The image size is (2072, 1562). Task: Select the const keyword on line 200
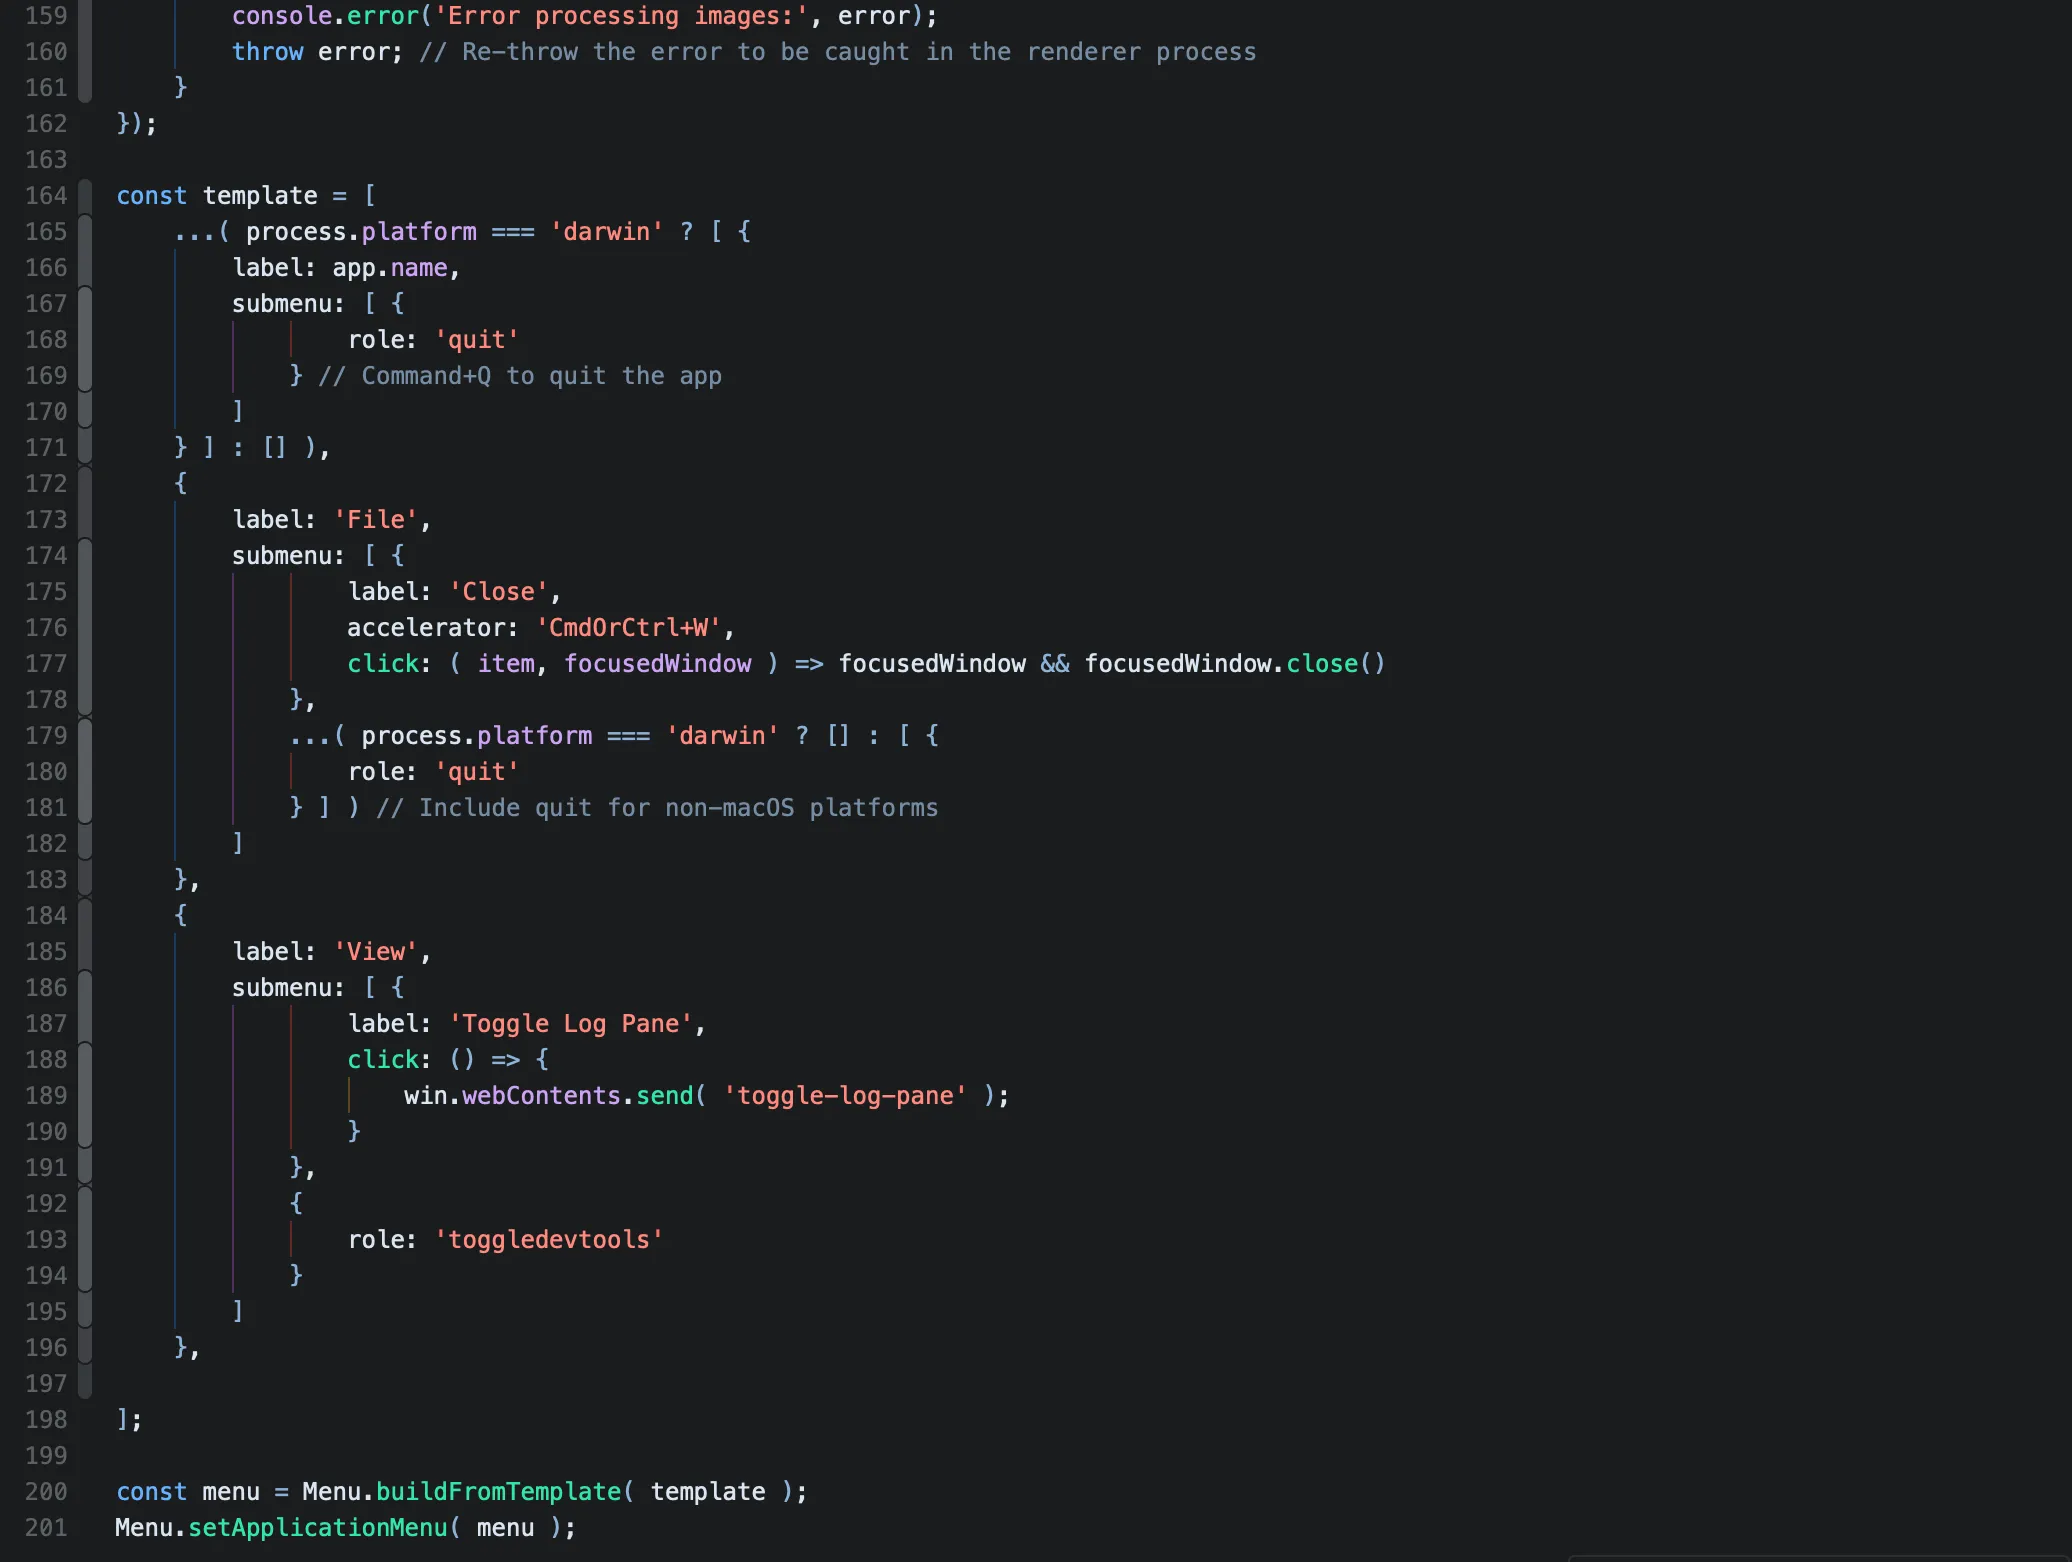click(151, 1491)
